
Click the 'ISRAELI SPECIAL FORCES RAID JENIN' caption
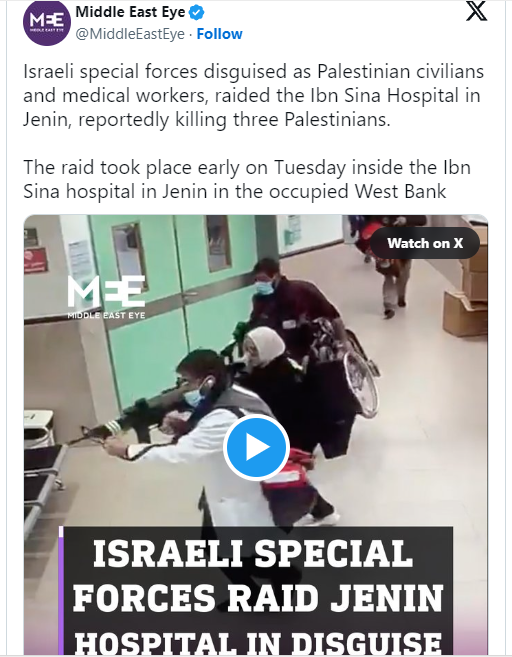coord(257,576)
